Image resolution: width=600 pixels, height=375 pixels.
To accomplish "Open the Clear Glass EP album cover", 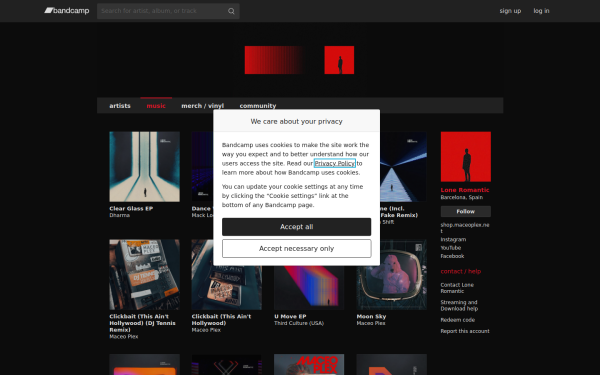I will [x=144, y=167].
